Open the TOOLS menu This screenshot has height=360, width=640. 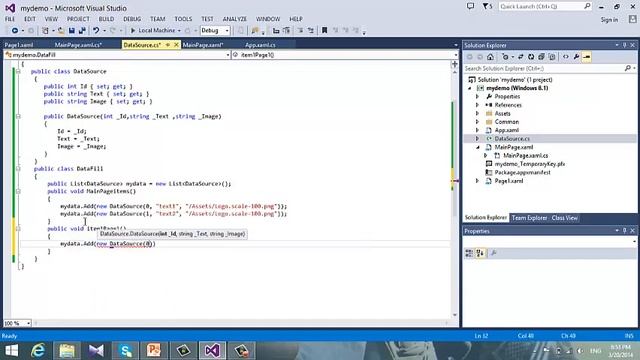click(x=183, y=19)
